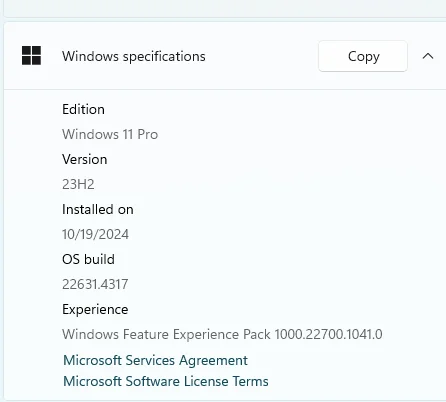446x402 pixels.
Task: Open Microsoft Services Agreement link
Action: pyautogui.click(x=155, y=360)
